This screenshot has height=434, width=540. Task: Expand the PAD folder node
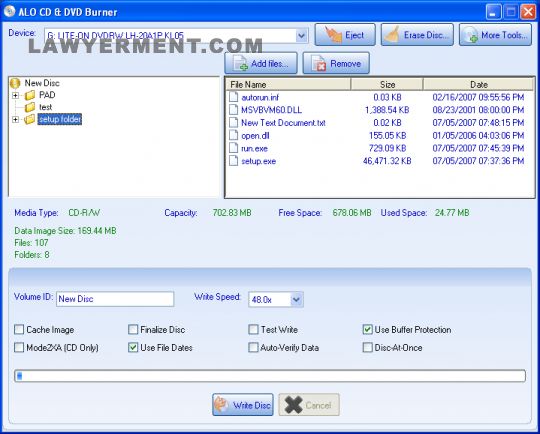15,95
